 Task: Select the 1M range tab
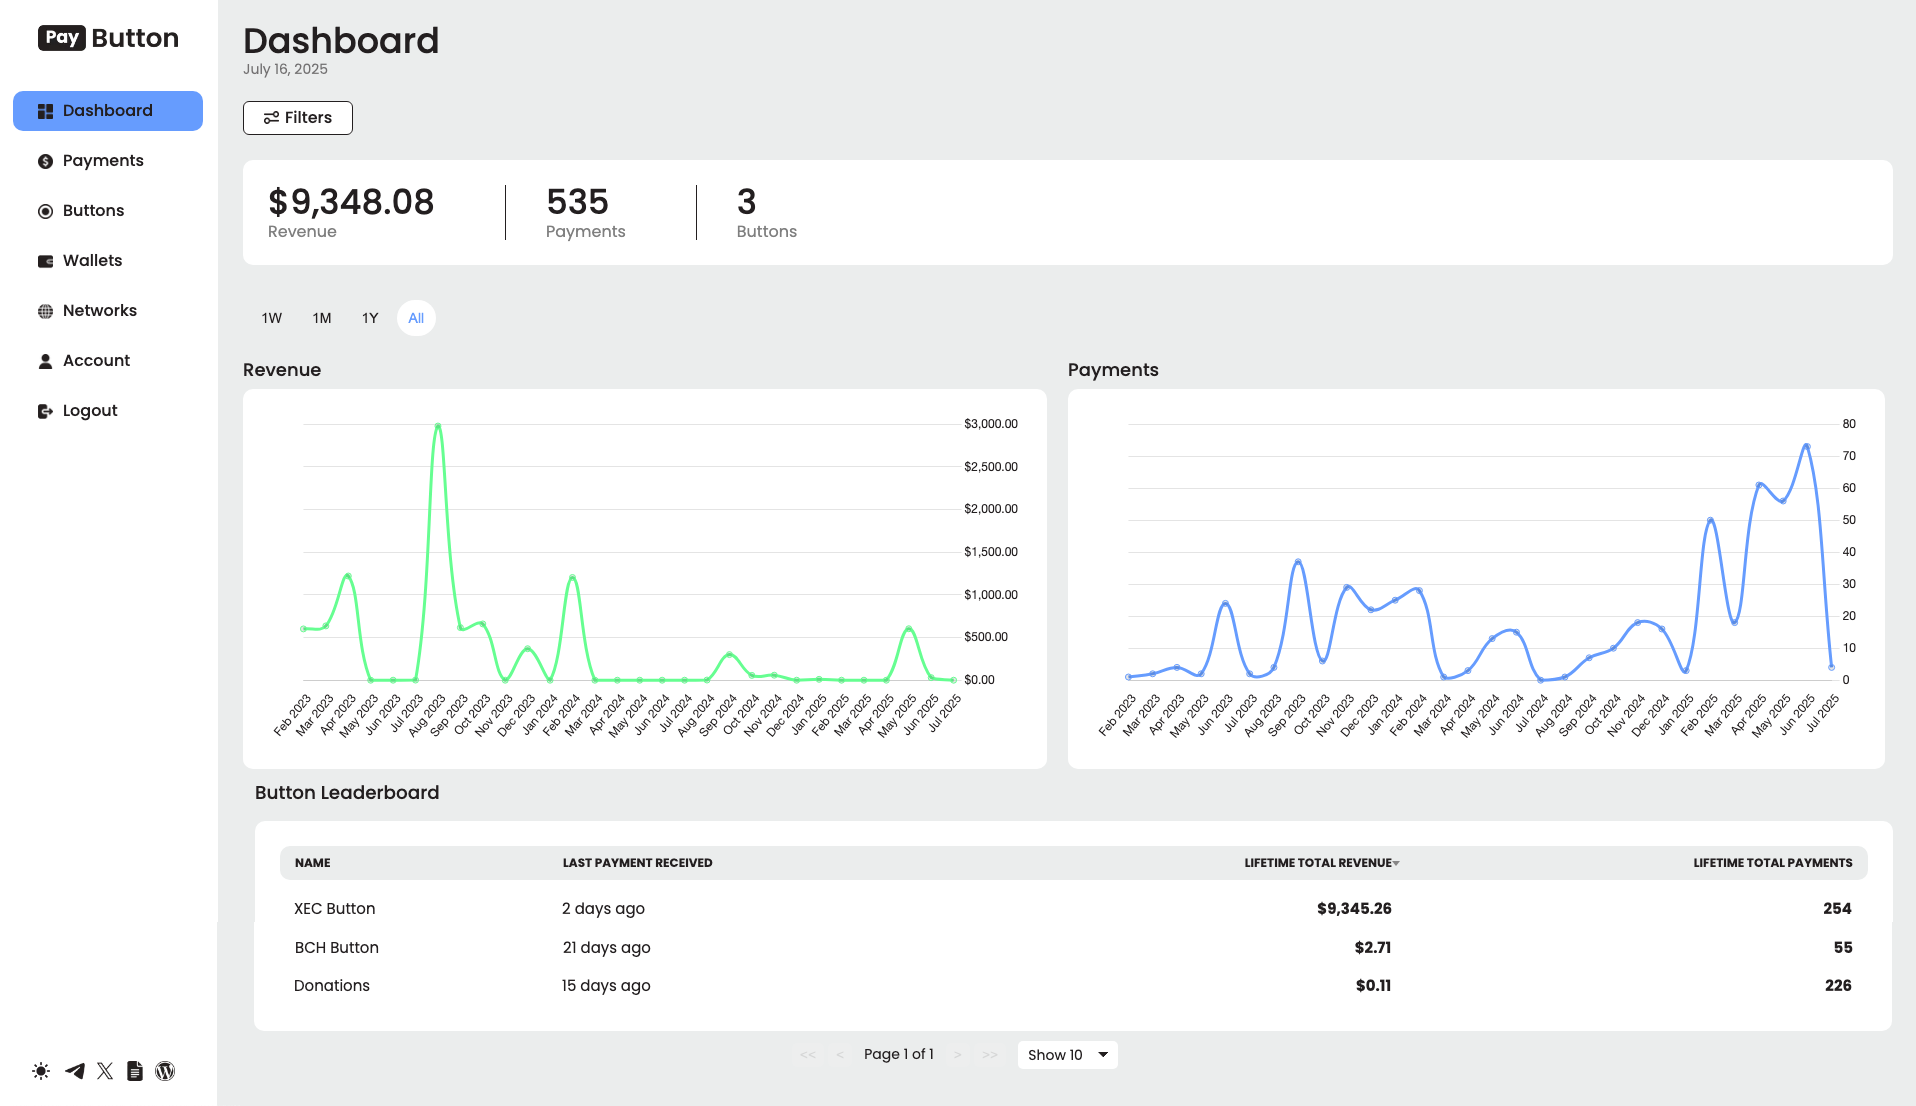[321, 318]
